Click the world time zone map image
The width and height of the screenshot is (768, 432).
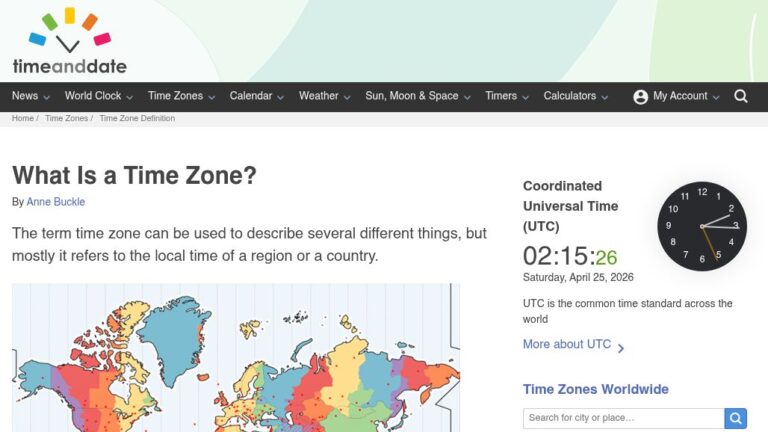pos(236,358)
